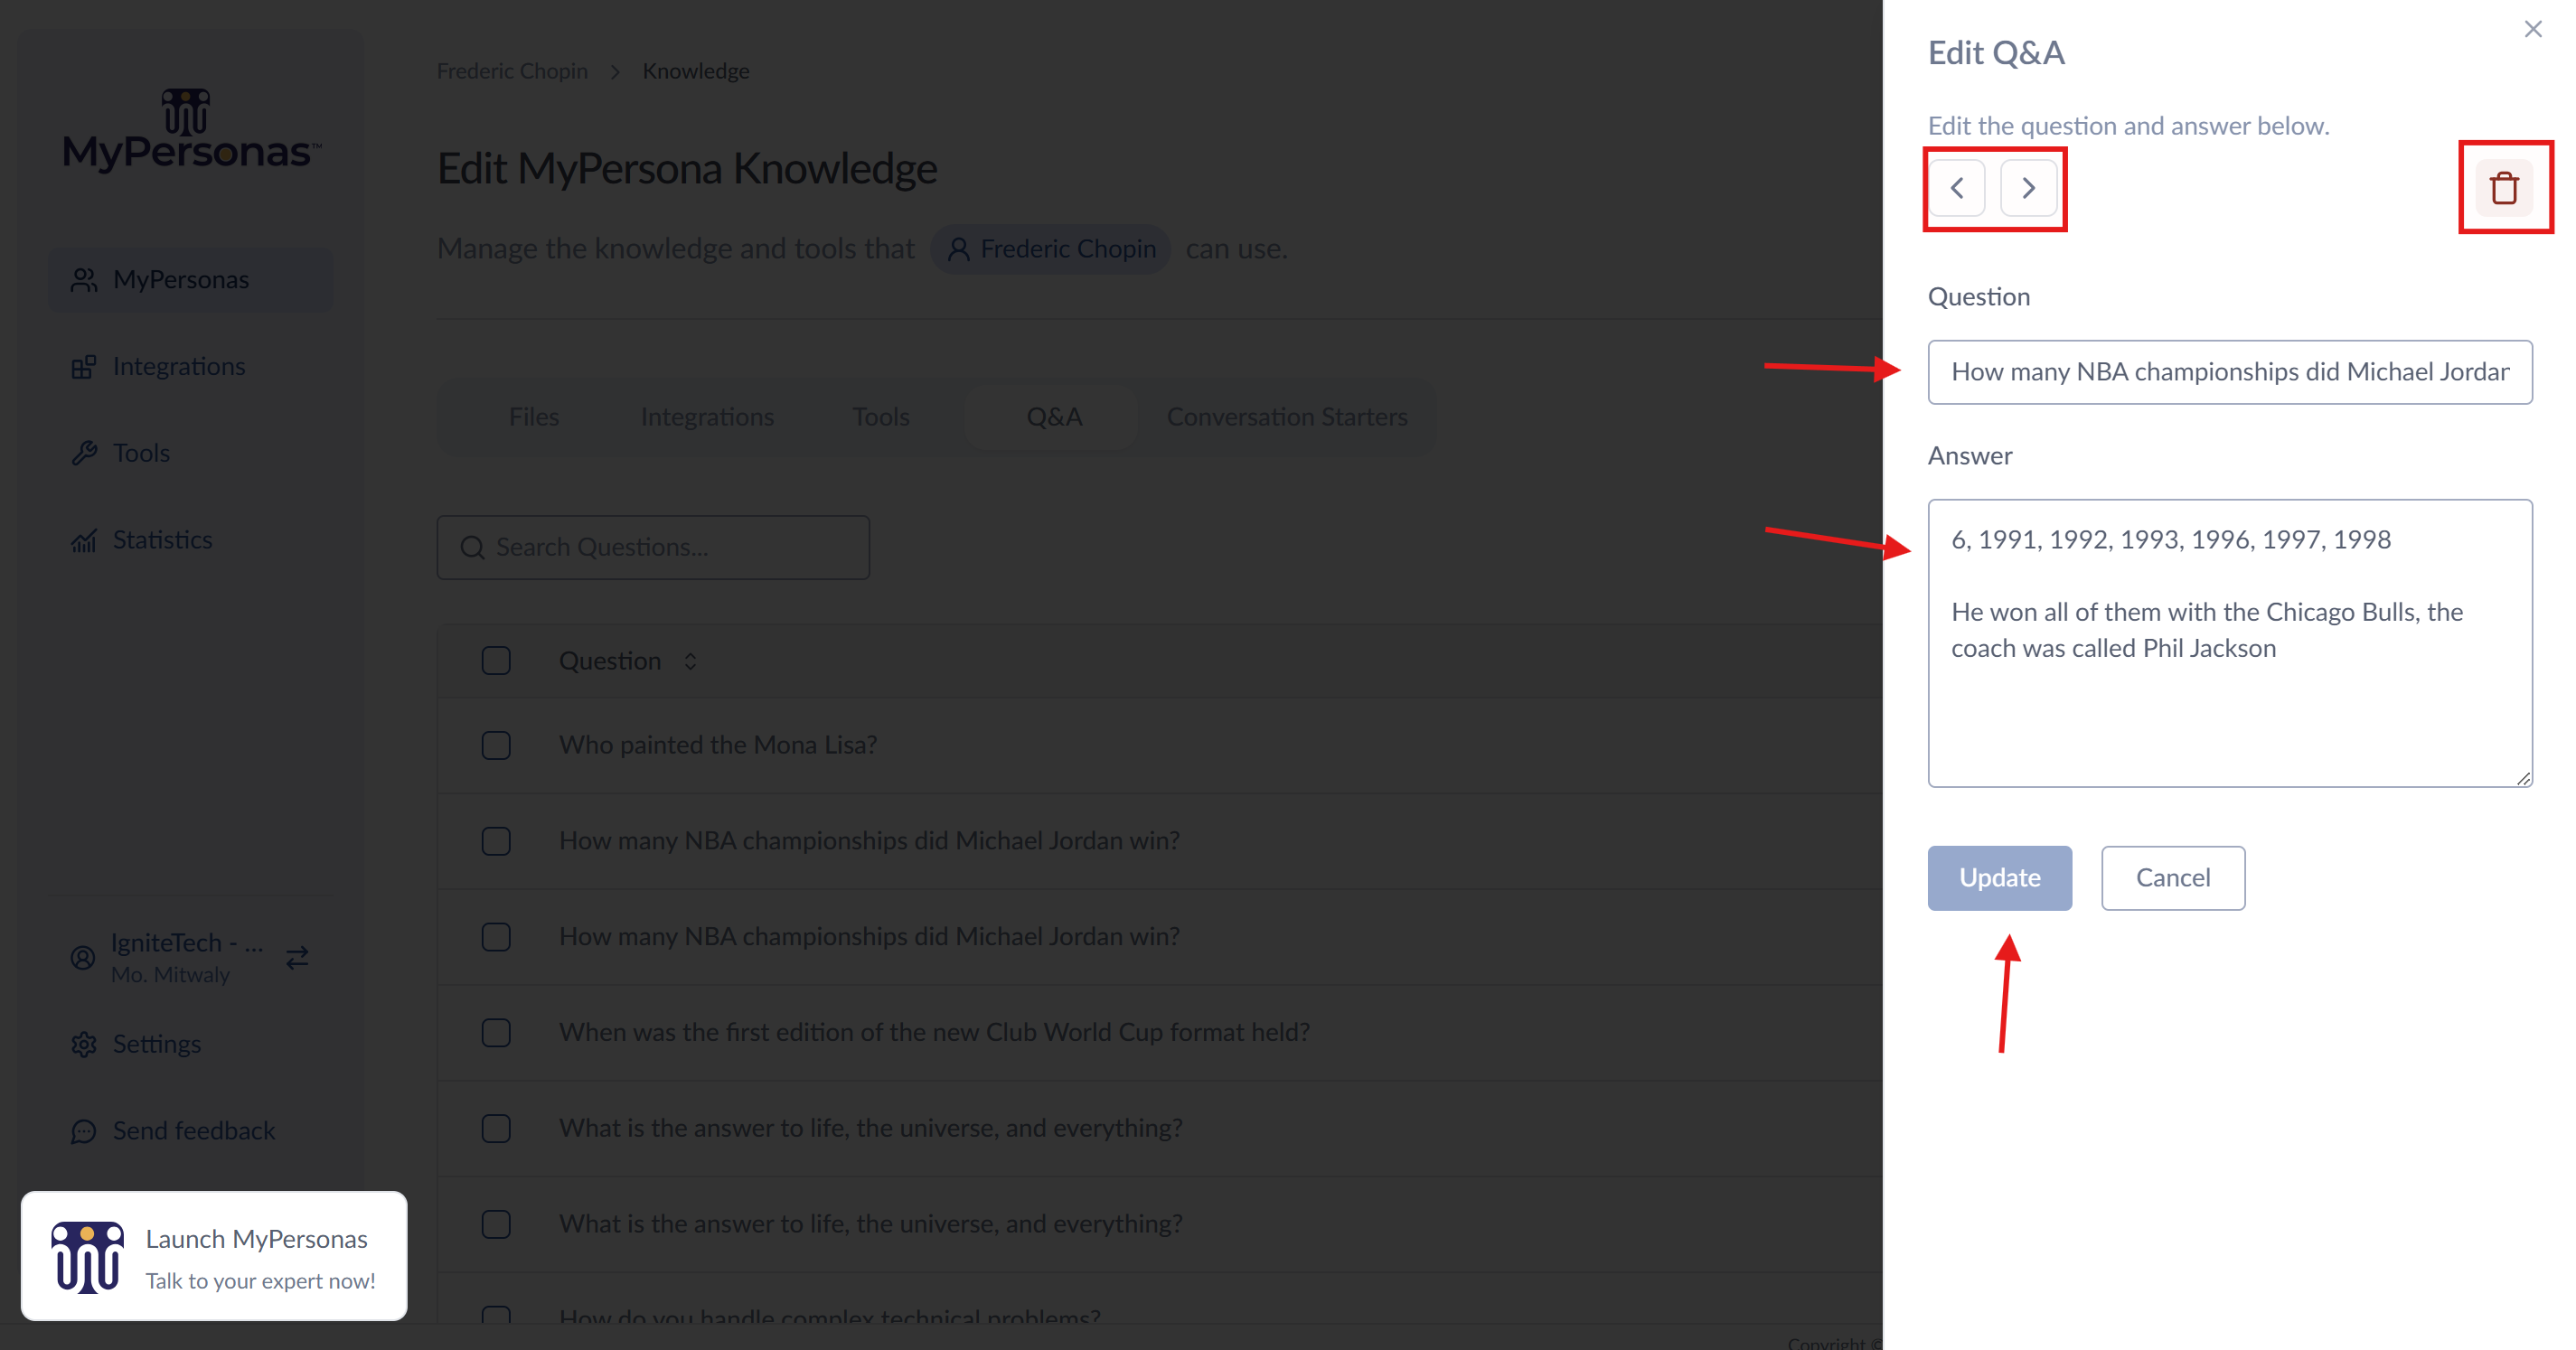This screenshot has height=1350, width=2576.
Task: Click the Frederic Chopin persona chip
Action: click(x=1050, y=249)
